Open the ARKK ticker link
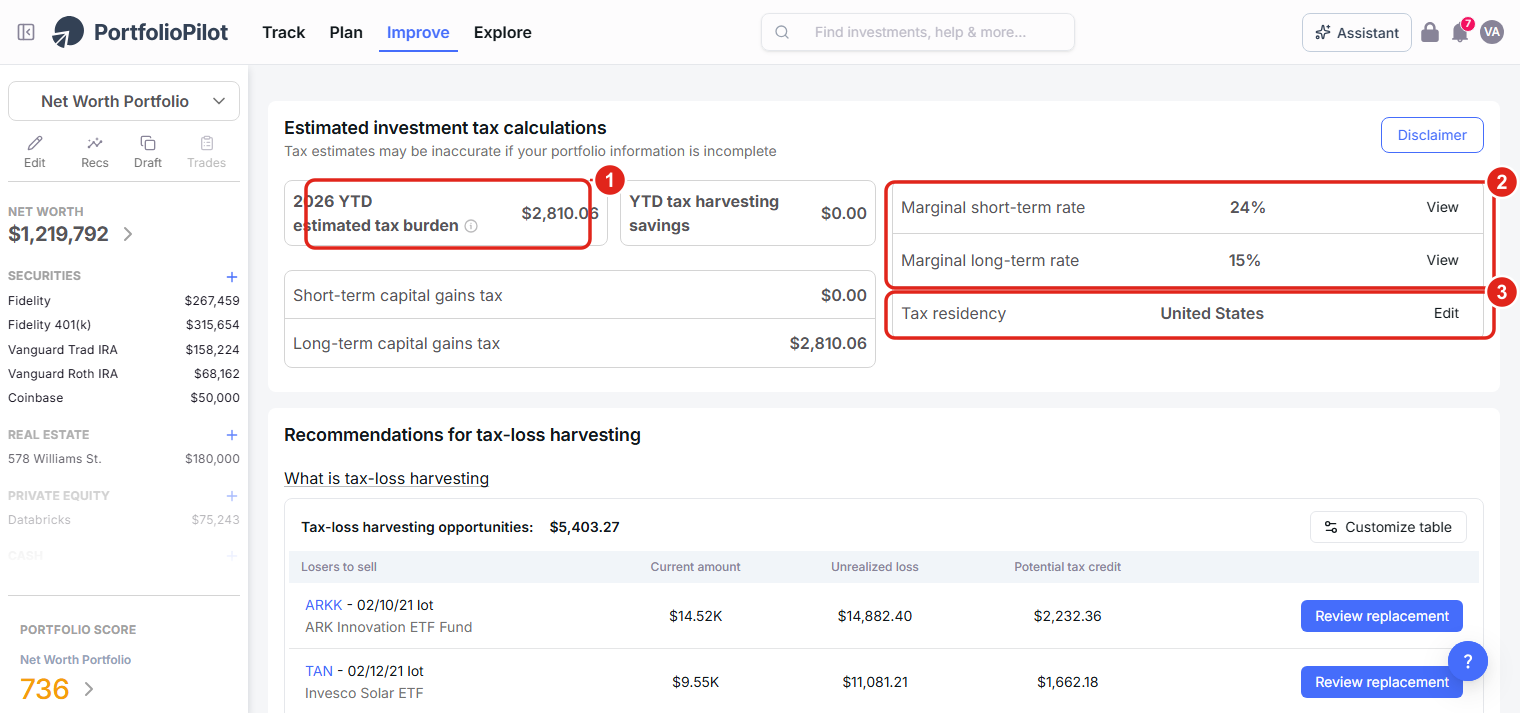Screen dimensions: 1520x713 tap(324, 605)
